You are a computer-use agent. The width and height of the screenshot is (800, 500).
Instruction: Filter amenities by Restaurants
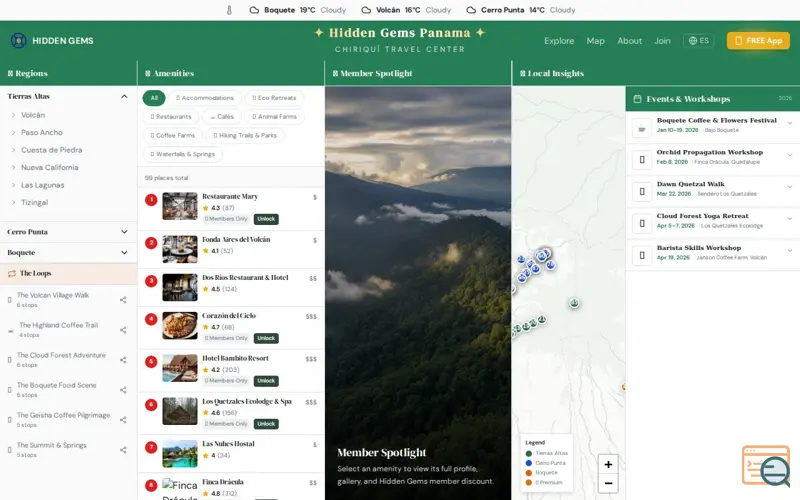(171, 117)
